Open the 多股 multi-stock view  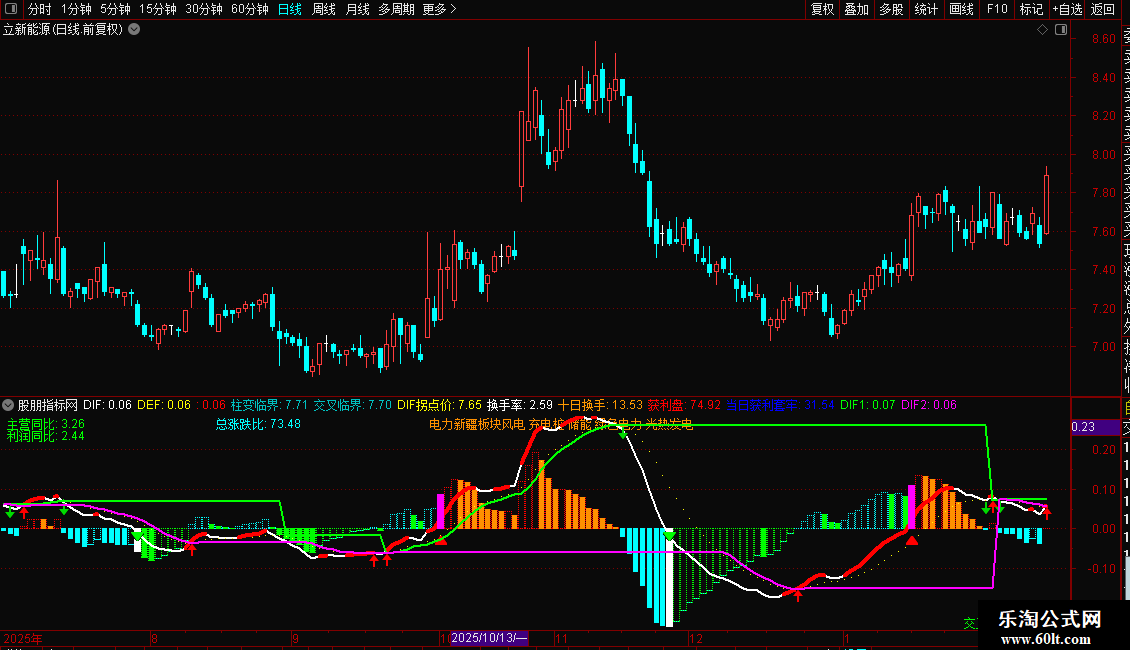tap(891, 9)
